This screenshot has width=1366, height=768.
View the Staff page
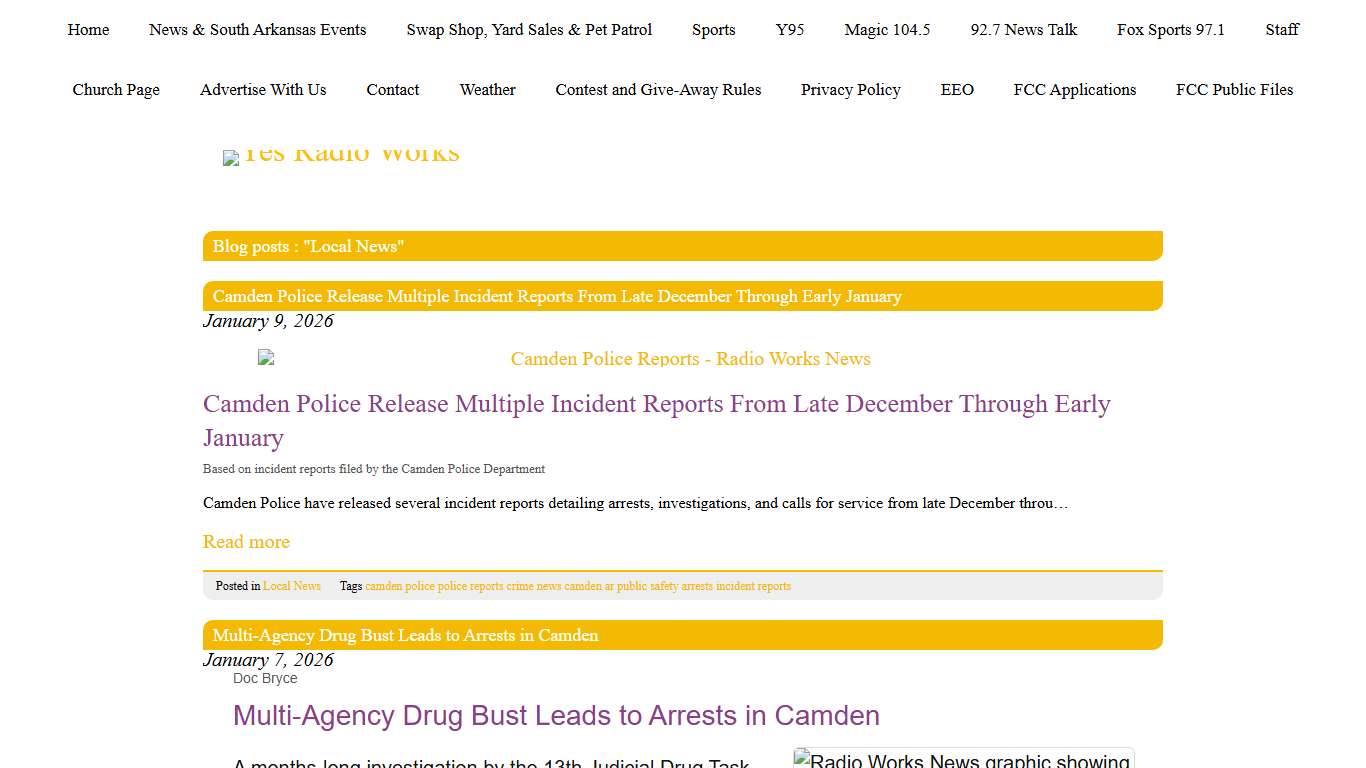pos(1282,30)
